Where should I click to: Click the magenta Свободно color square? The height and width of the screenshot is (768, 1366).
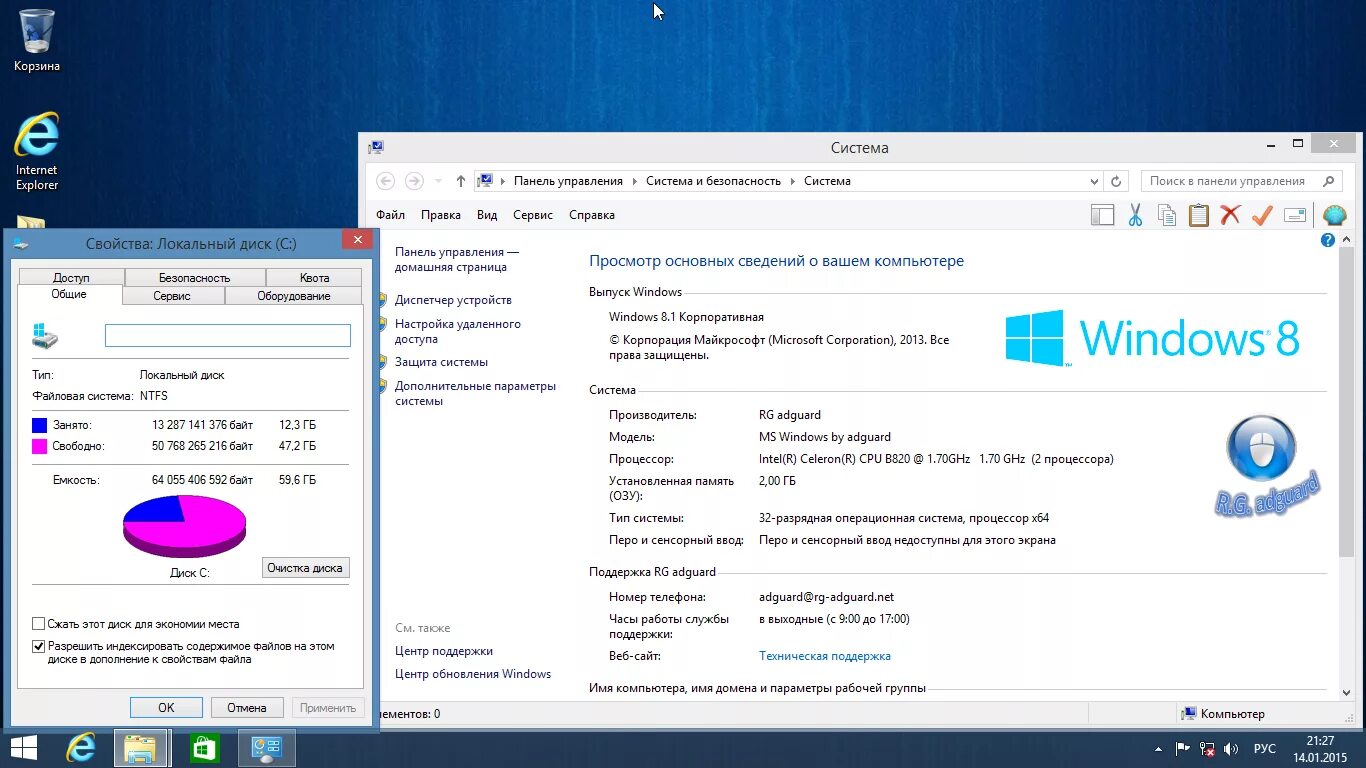(x=40, y=446)
